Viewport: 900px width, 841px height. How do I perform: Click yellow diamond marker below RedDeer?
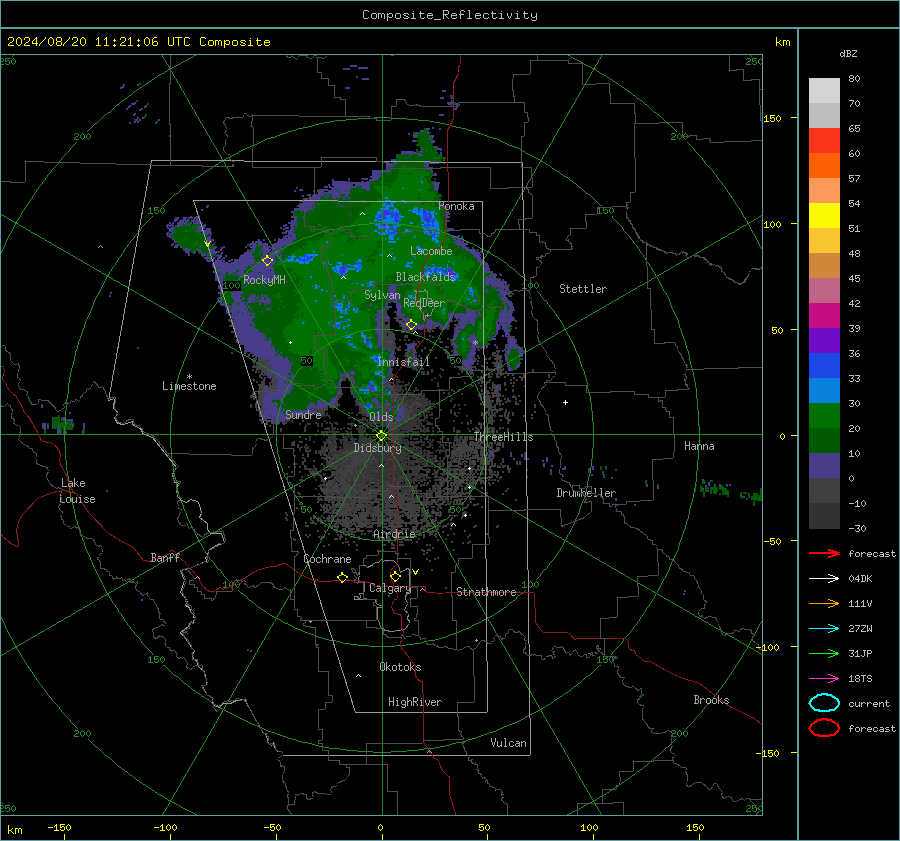point(411,325)
